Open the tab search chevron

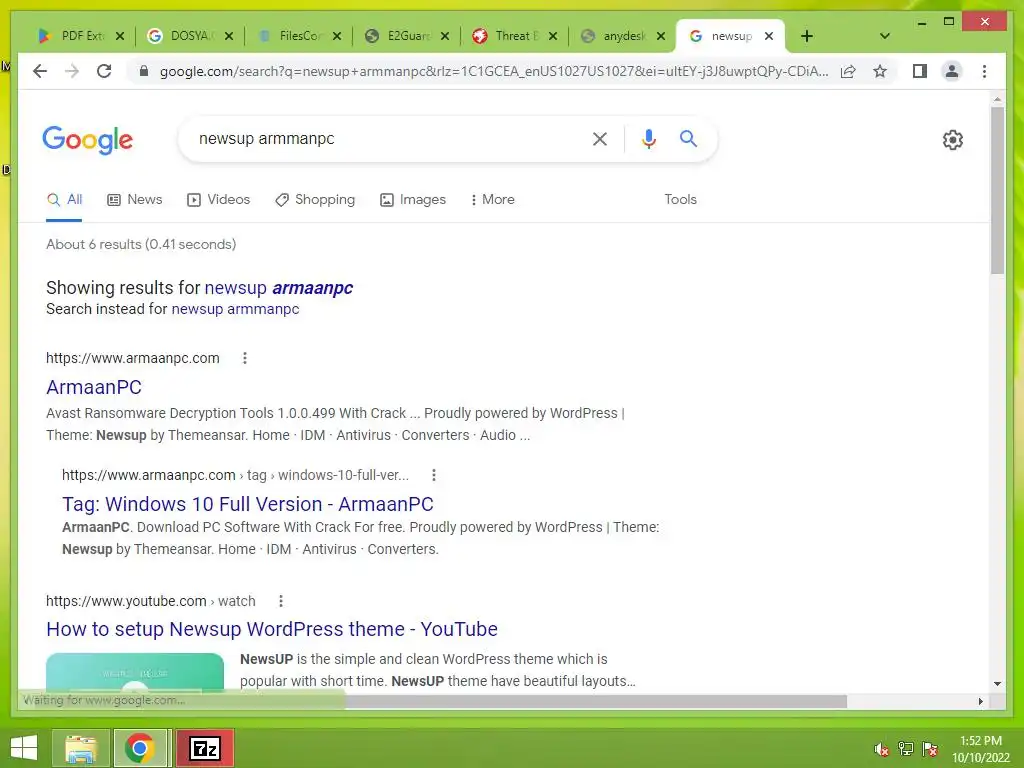click(884, 36)
